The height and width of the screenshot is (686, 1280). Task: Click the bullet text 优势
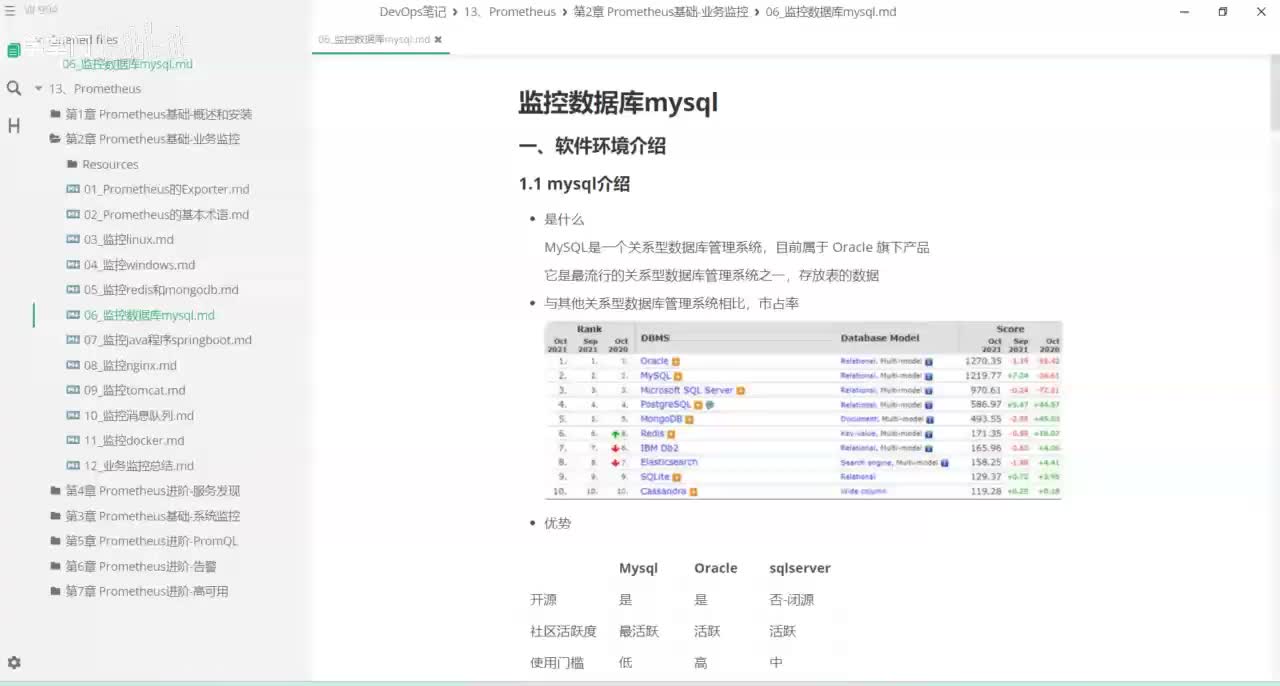558,523
